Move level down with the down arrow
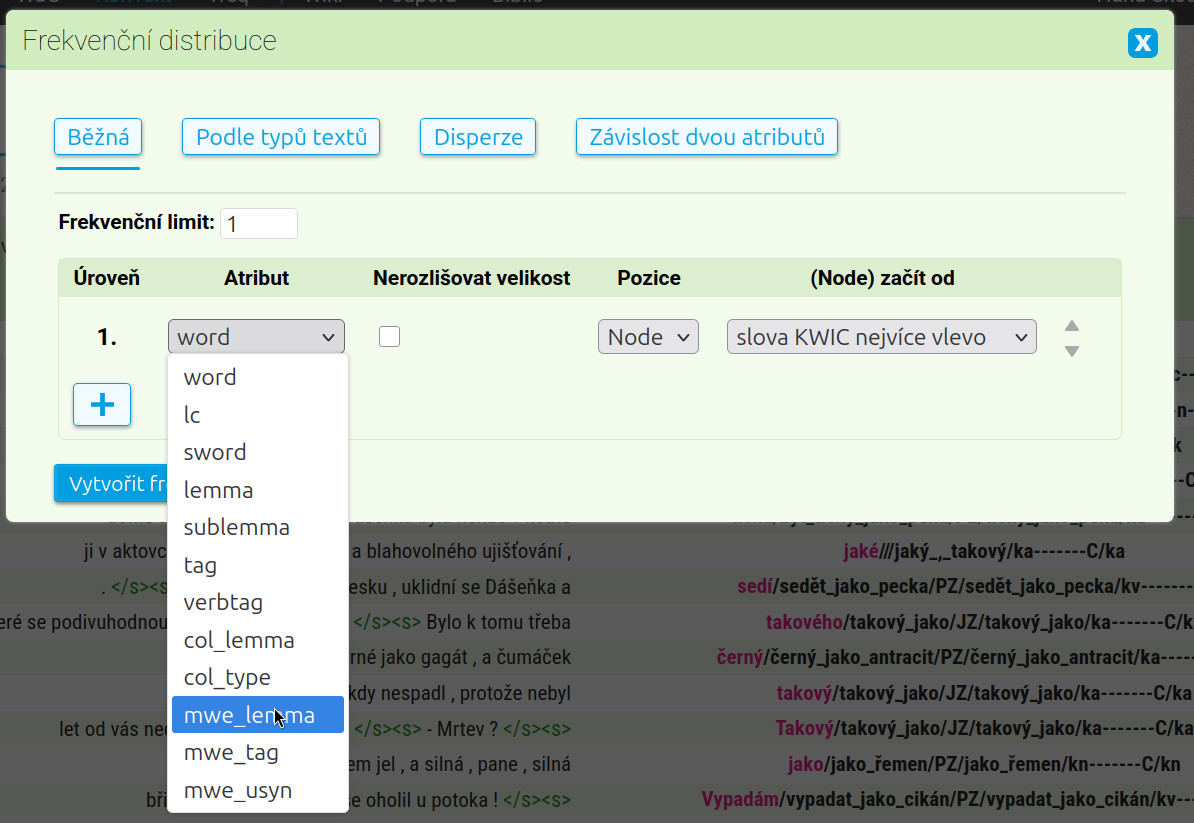The image size is (1194, 823). (1071, 351)
